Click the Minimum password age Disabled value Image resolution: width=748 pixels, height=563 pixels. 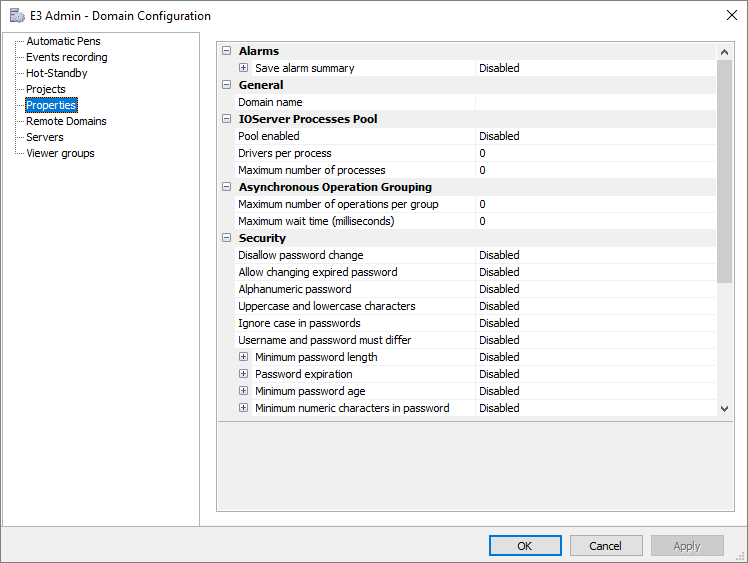pos(596,391)
